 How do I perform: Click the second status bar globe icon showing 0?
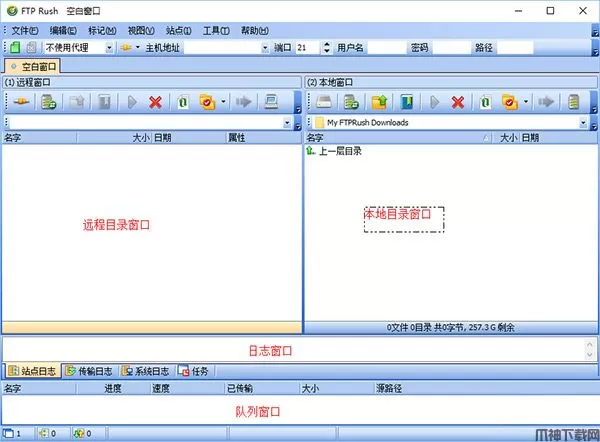tap(79, 433)
